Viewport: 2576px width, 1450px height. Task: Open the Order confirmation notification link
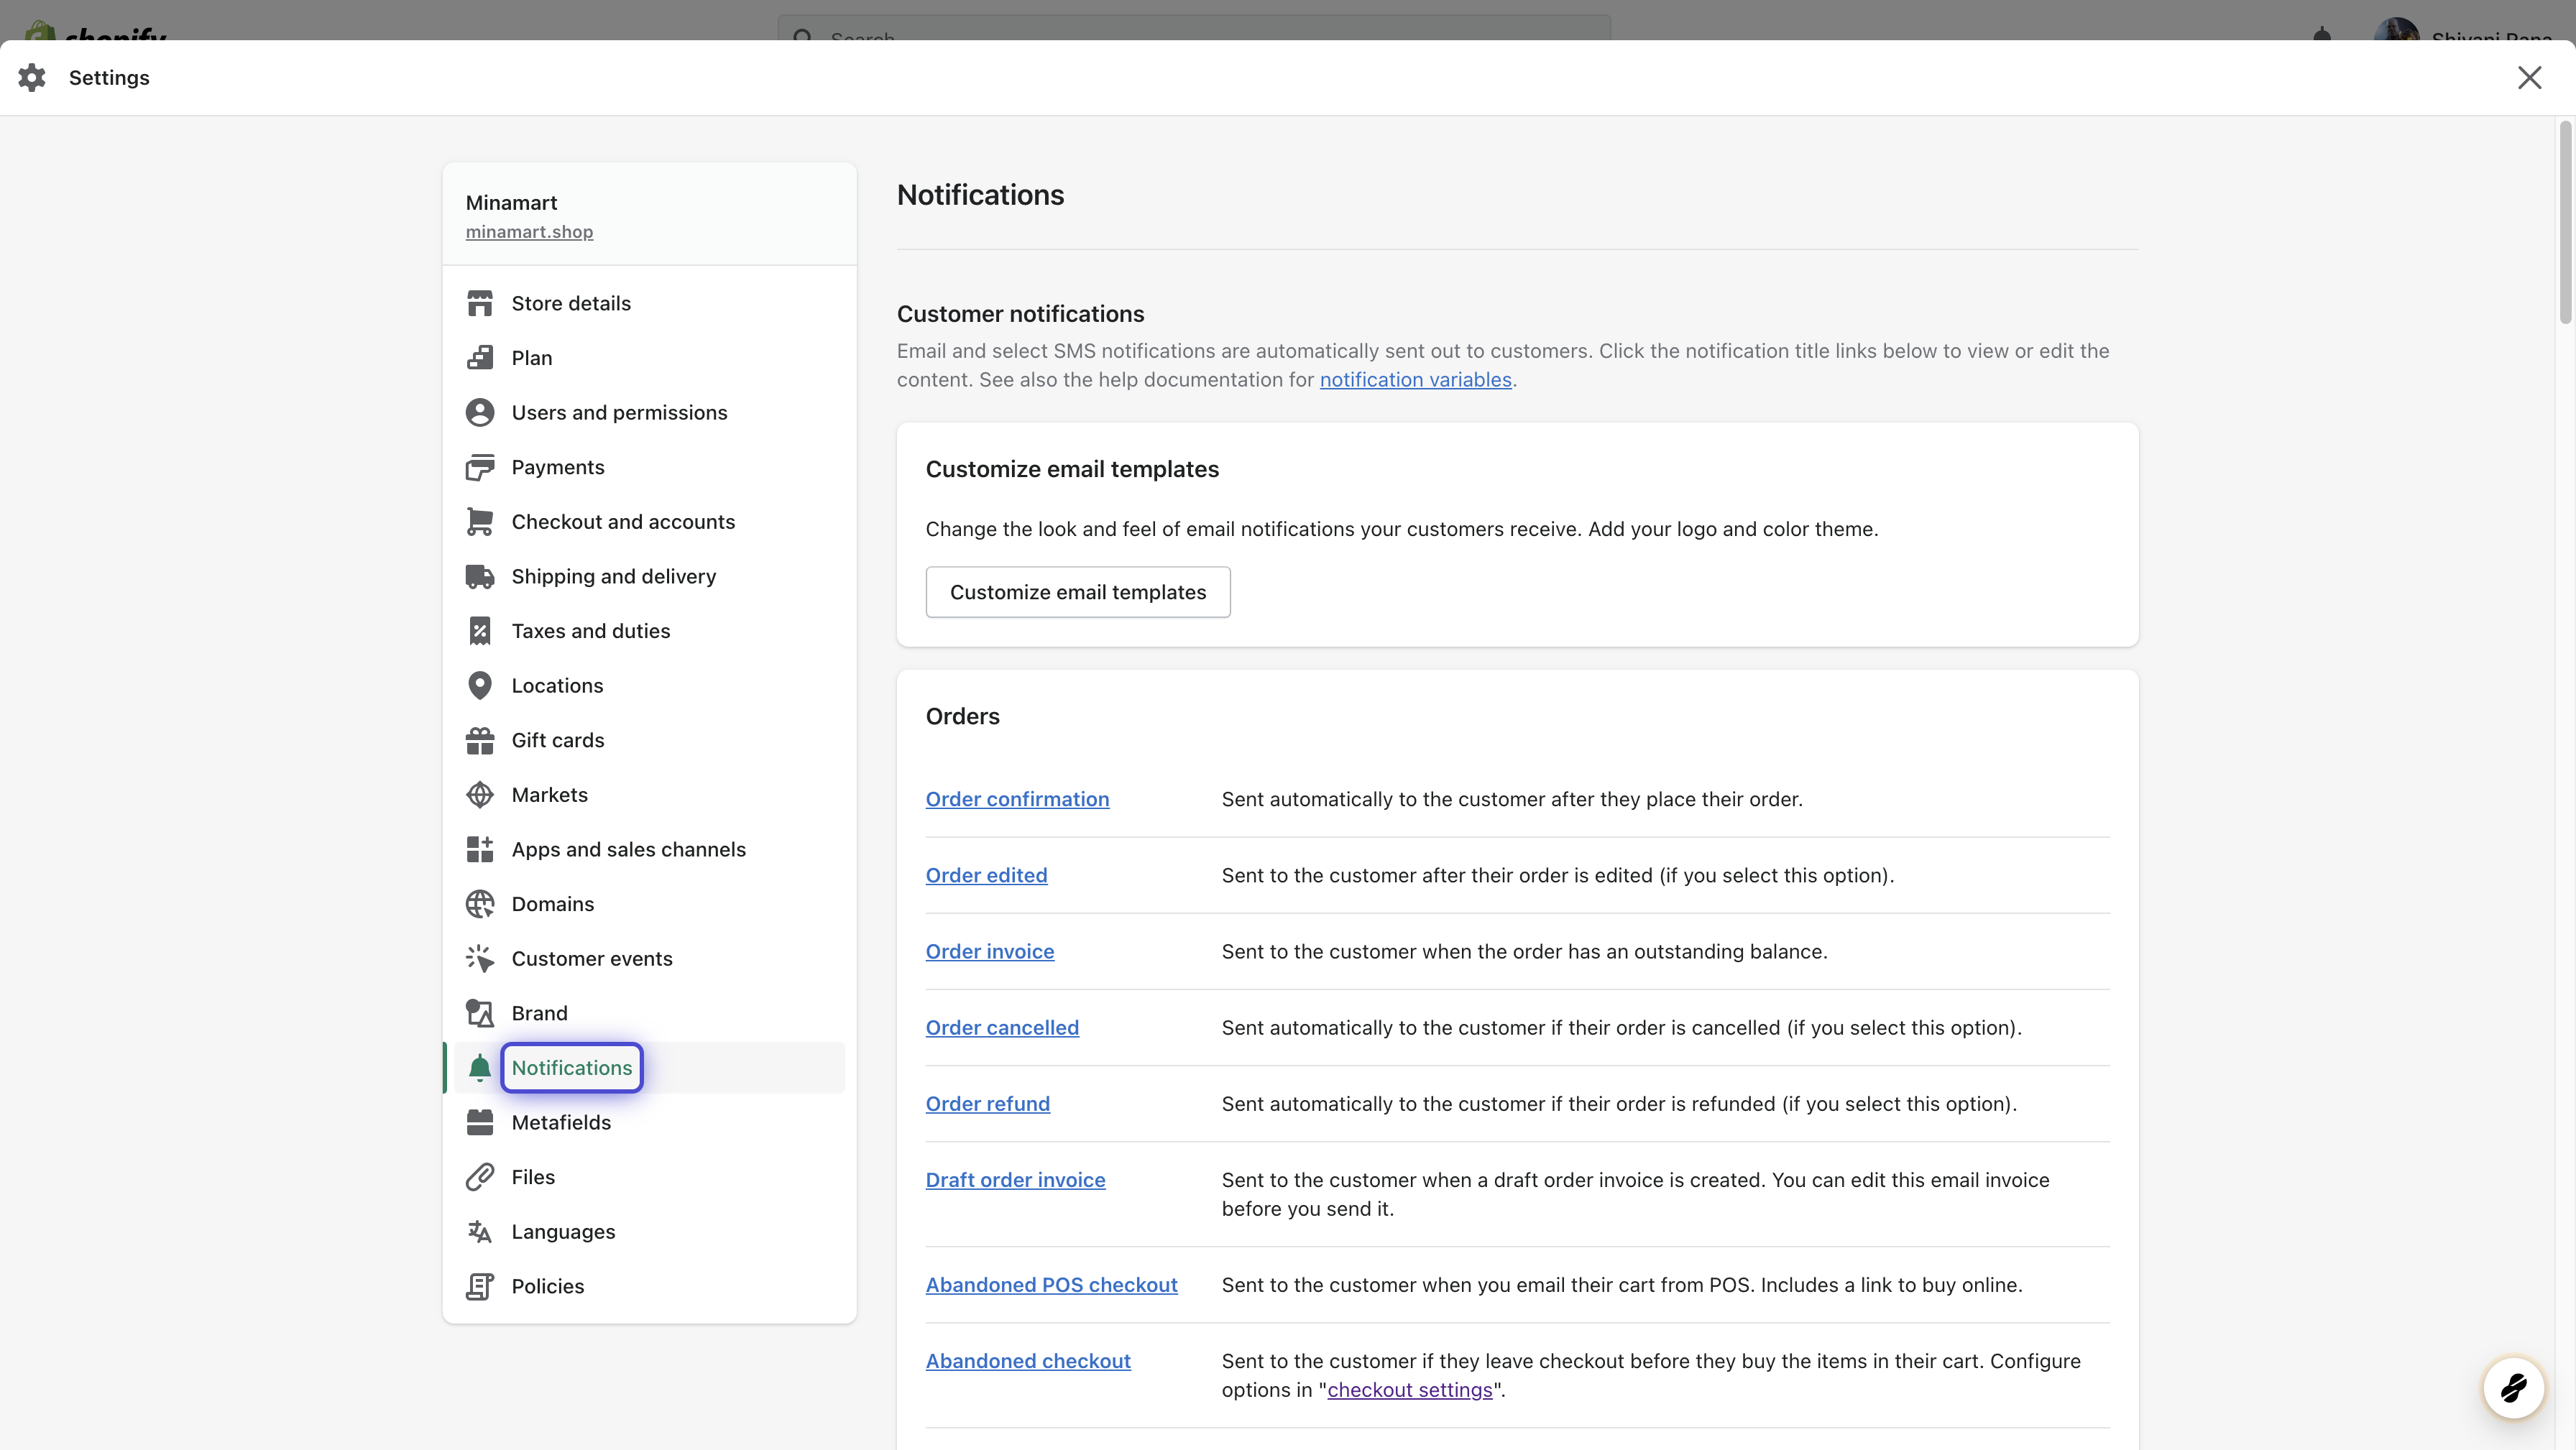tap(1017, 799)
